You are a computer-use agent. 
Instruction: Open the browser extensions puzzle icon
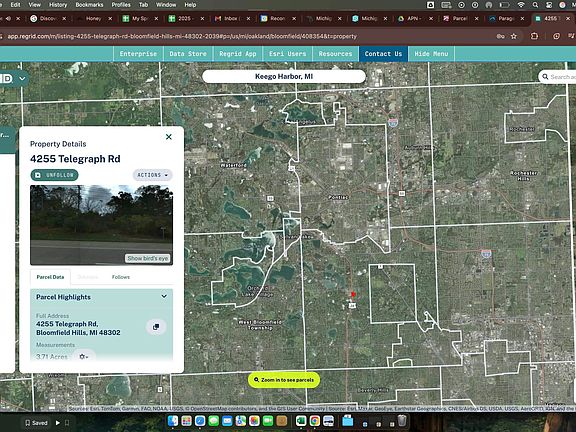(x=534, y=36)
